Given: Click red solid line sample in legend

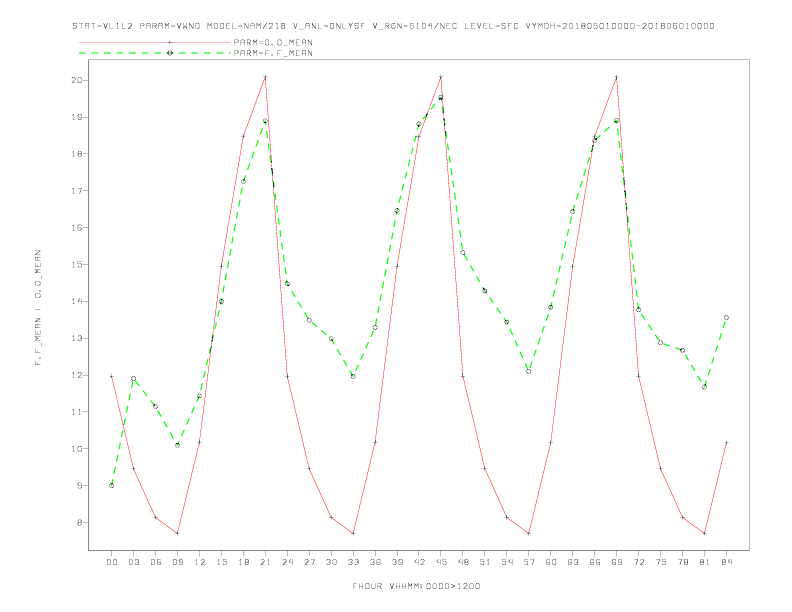Looking at the screenshot, I should pos(155,42).
